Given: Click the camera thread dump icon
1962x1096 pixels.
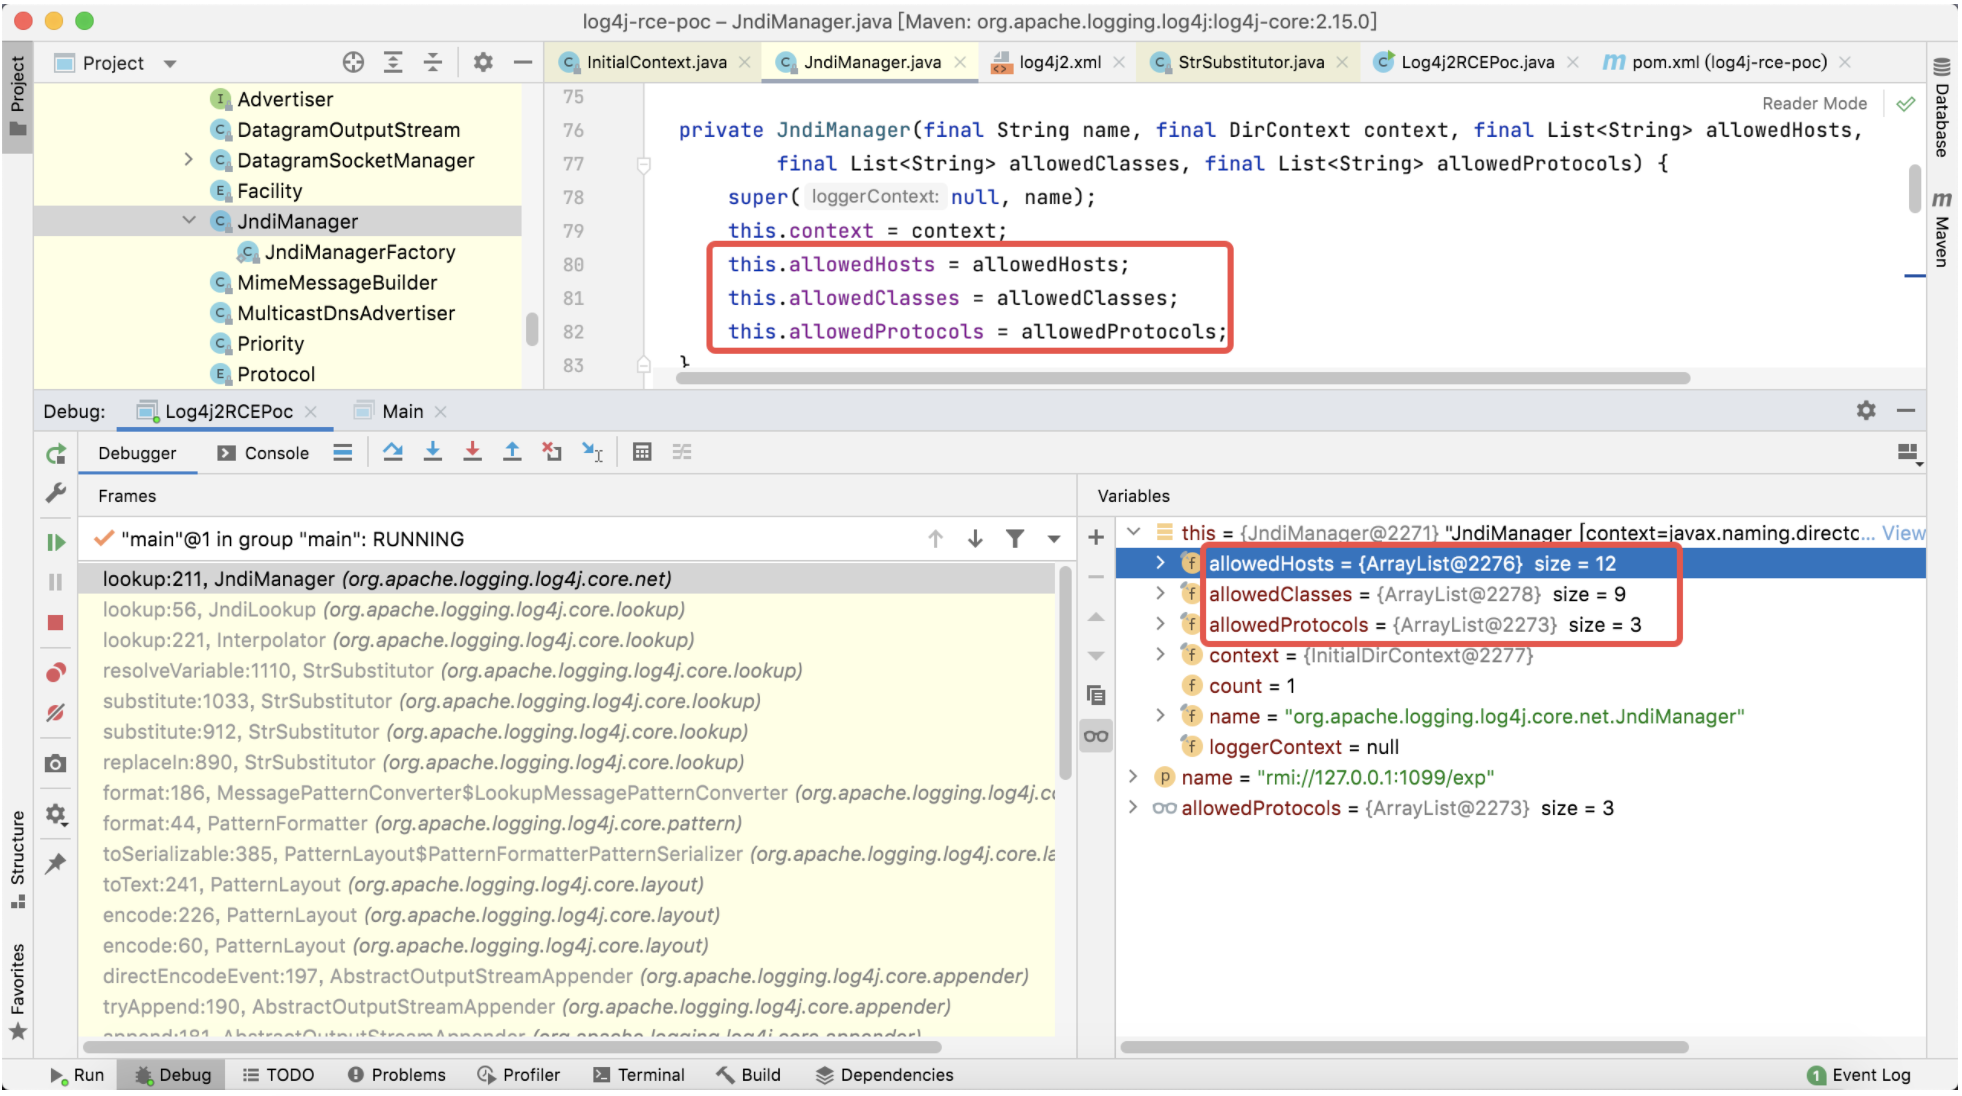Looking at the screenshot, I should pos(56,764).
